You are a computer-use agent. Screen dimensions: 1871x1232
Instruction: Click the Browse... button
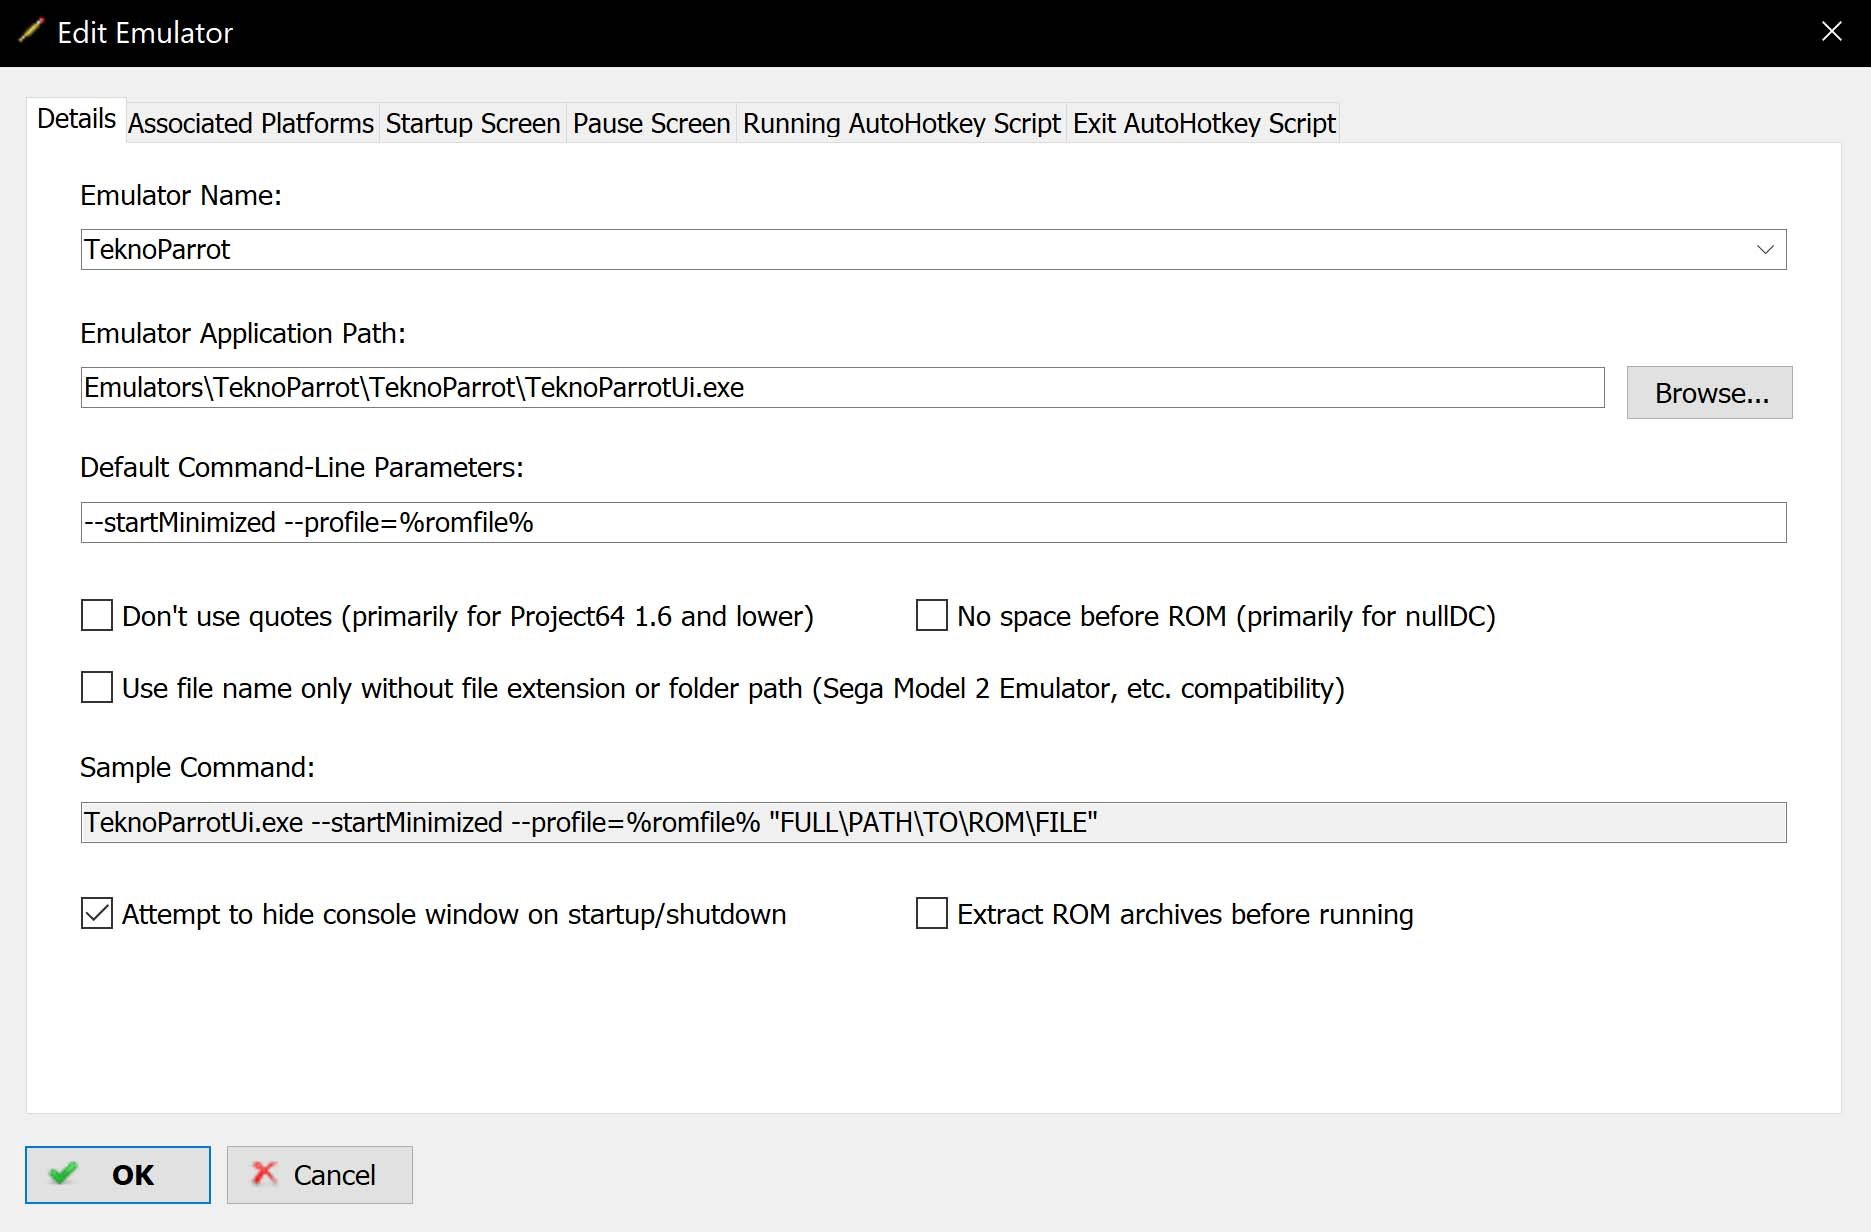[1710, 393]
